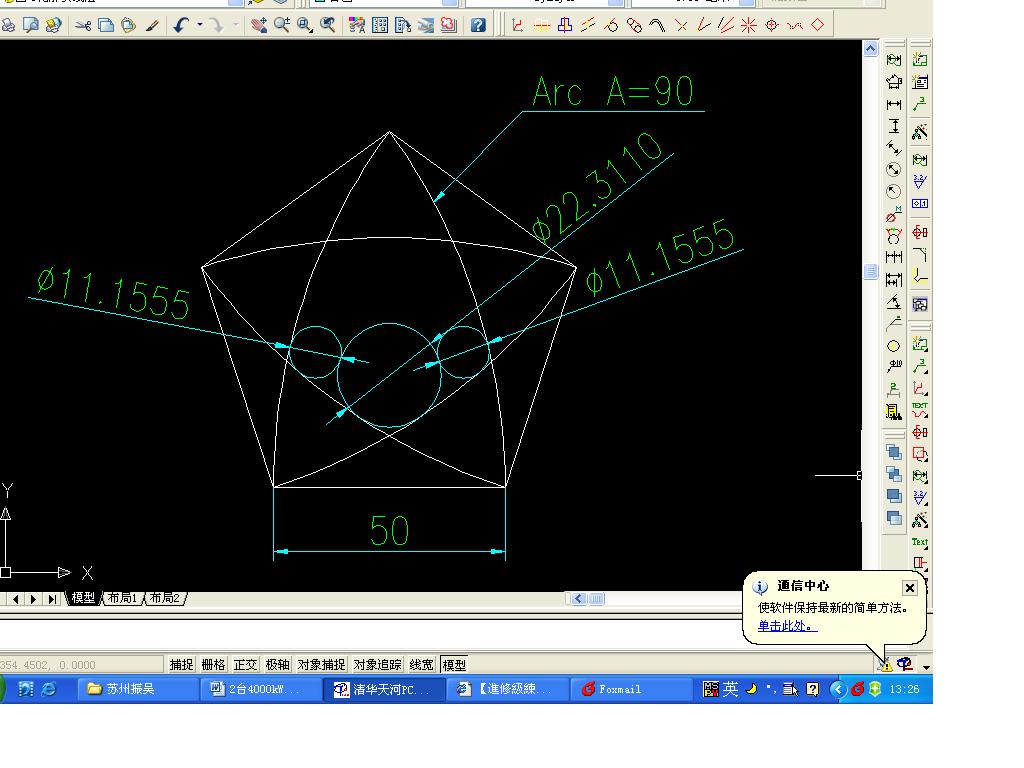Viewport: 1024px width, 768px height.
Task: Open the 進修級練 taskbar window
Action: coord(508,689)
